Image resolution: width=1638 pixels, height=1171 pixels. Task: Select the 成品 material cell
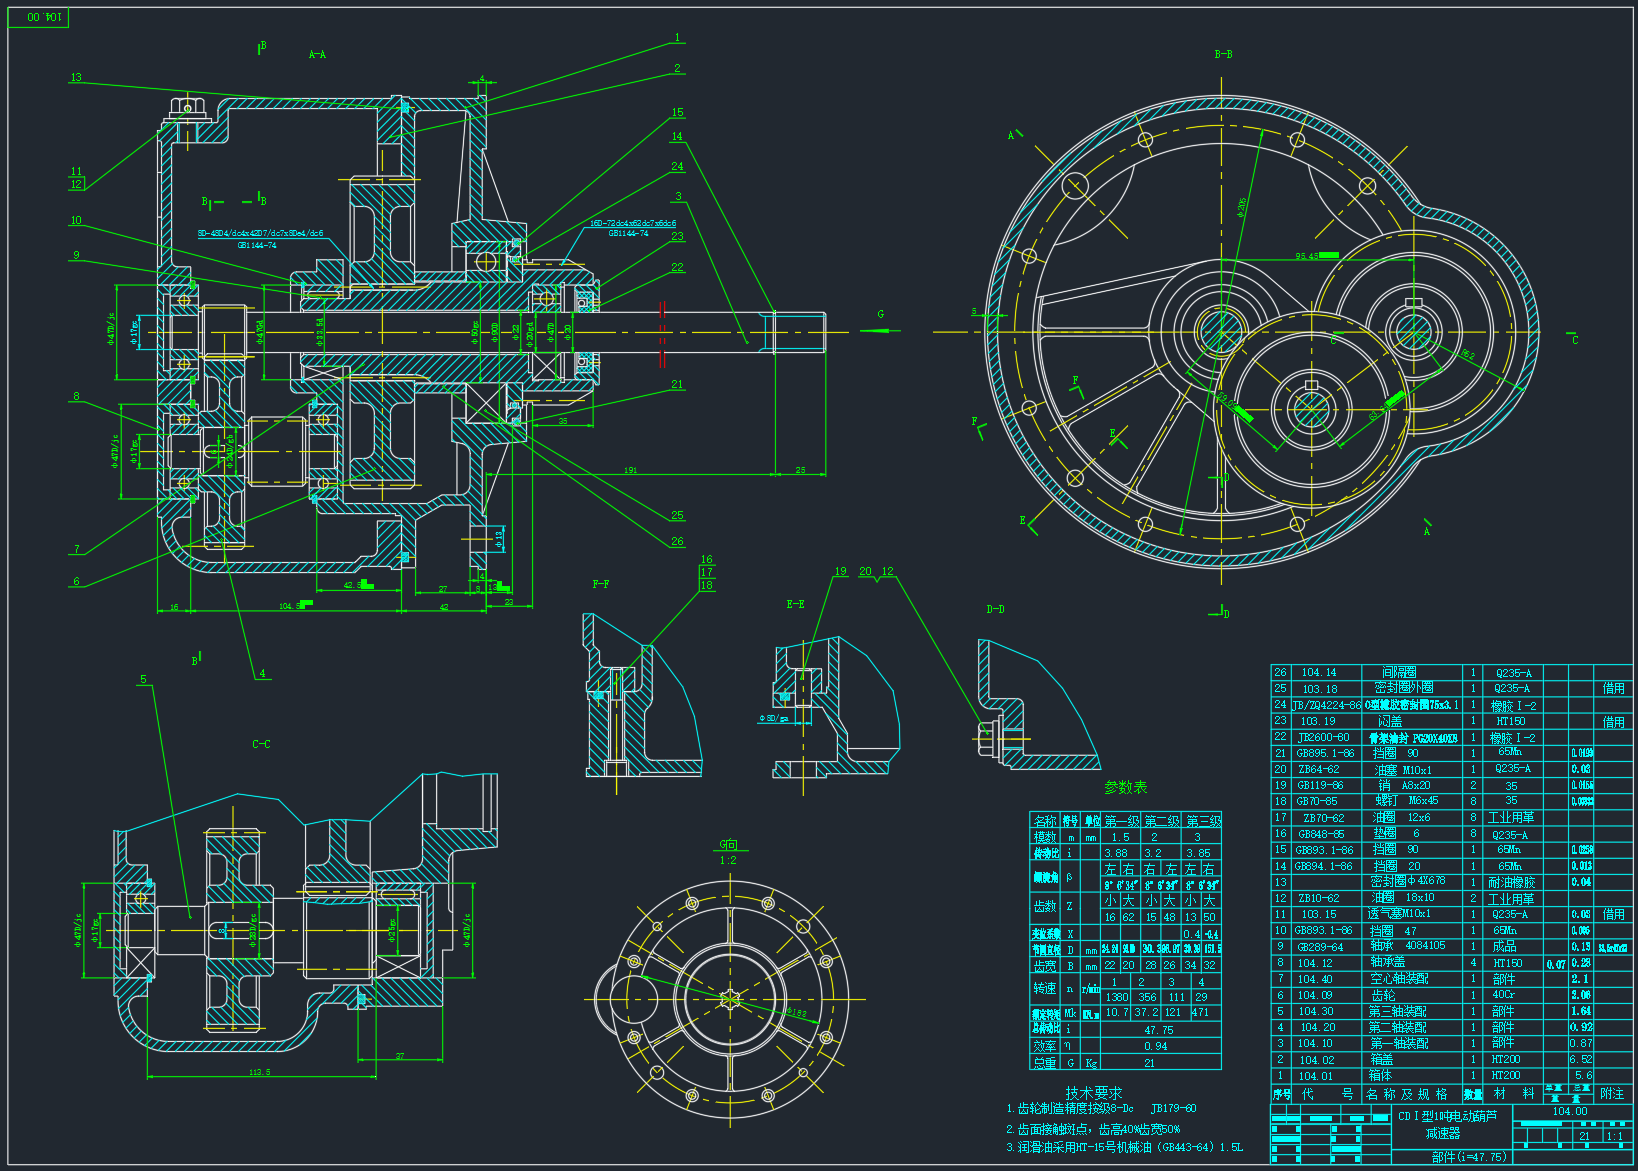(1504, 946)
